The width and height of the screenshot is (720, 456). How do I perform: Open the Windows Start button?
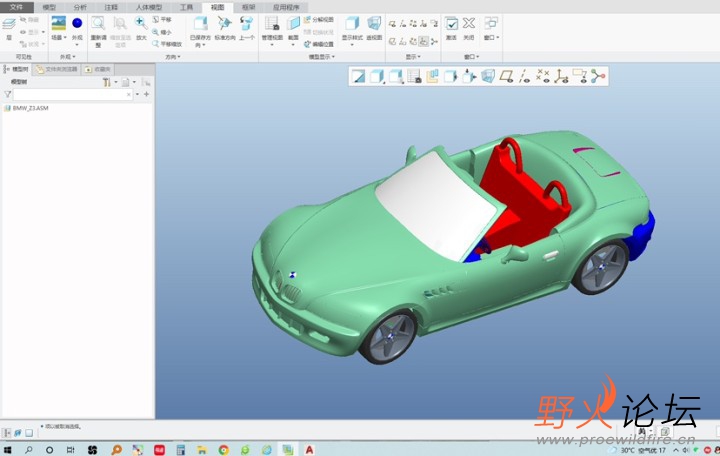coord(7,450)
